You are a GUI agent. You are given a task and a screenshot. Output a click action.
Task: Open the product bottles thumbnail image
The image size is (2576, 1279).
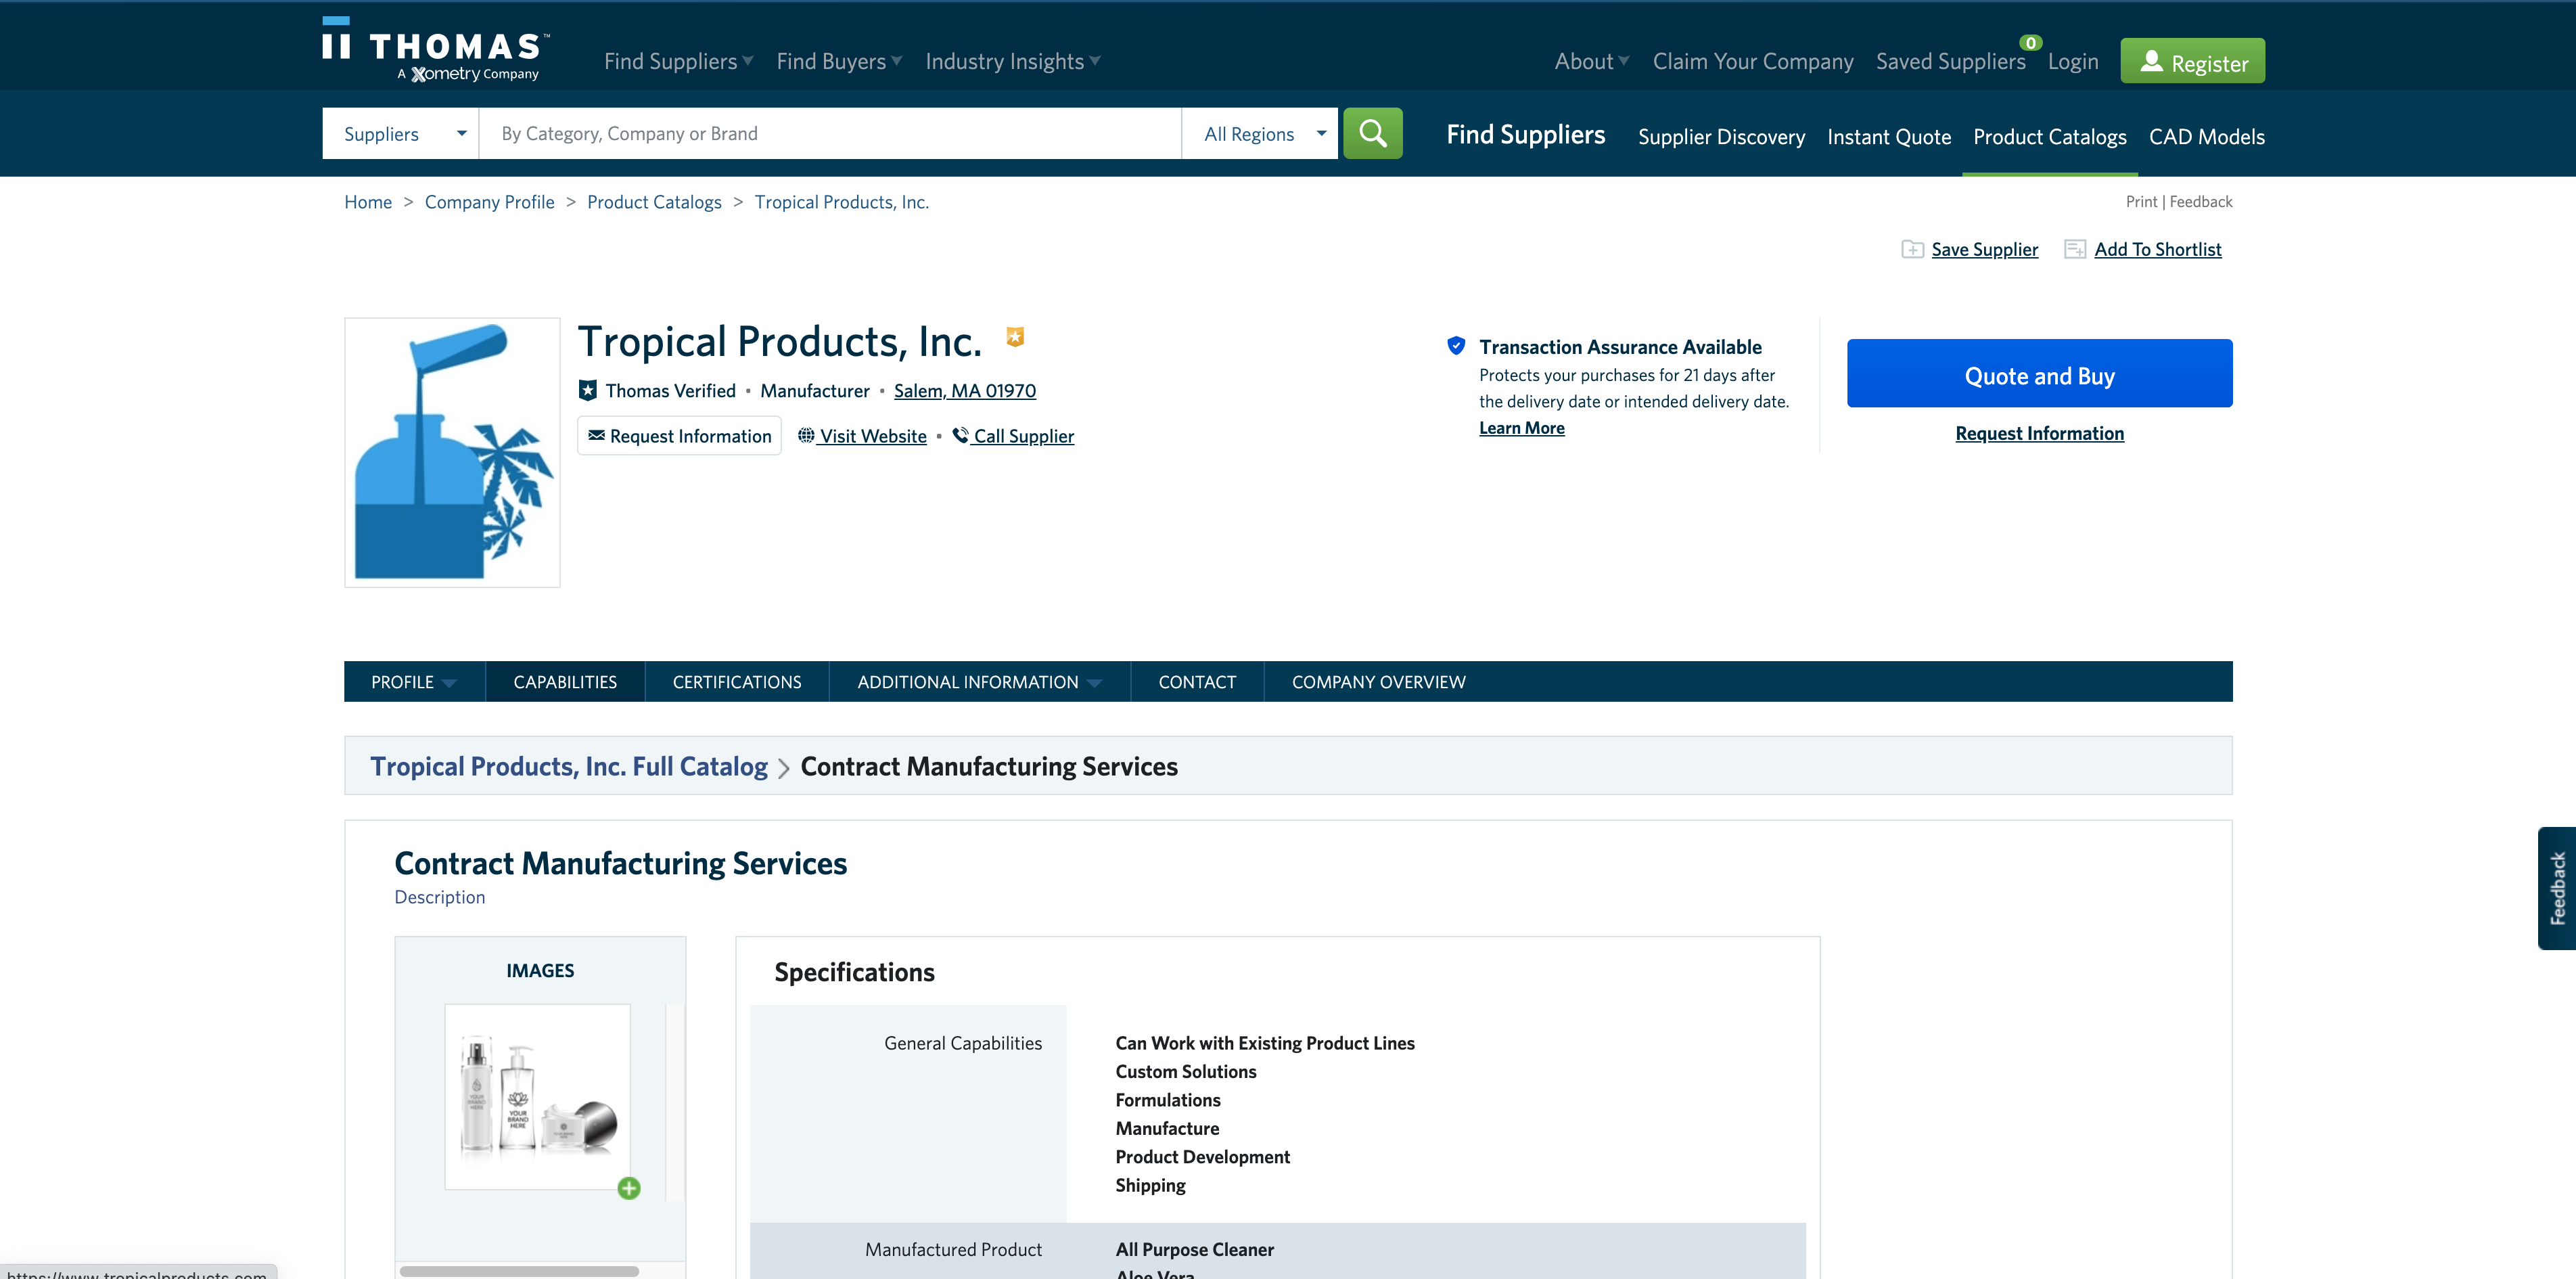(x=538, y=1096)
